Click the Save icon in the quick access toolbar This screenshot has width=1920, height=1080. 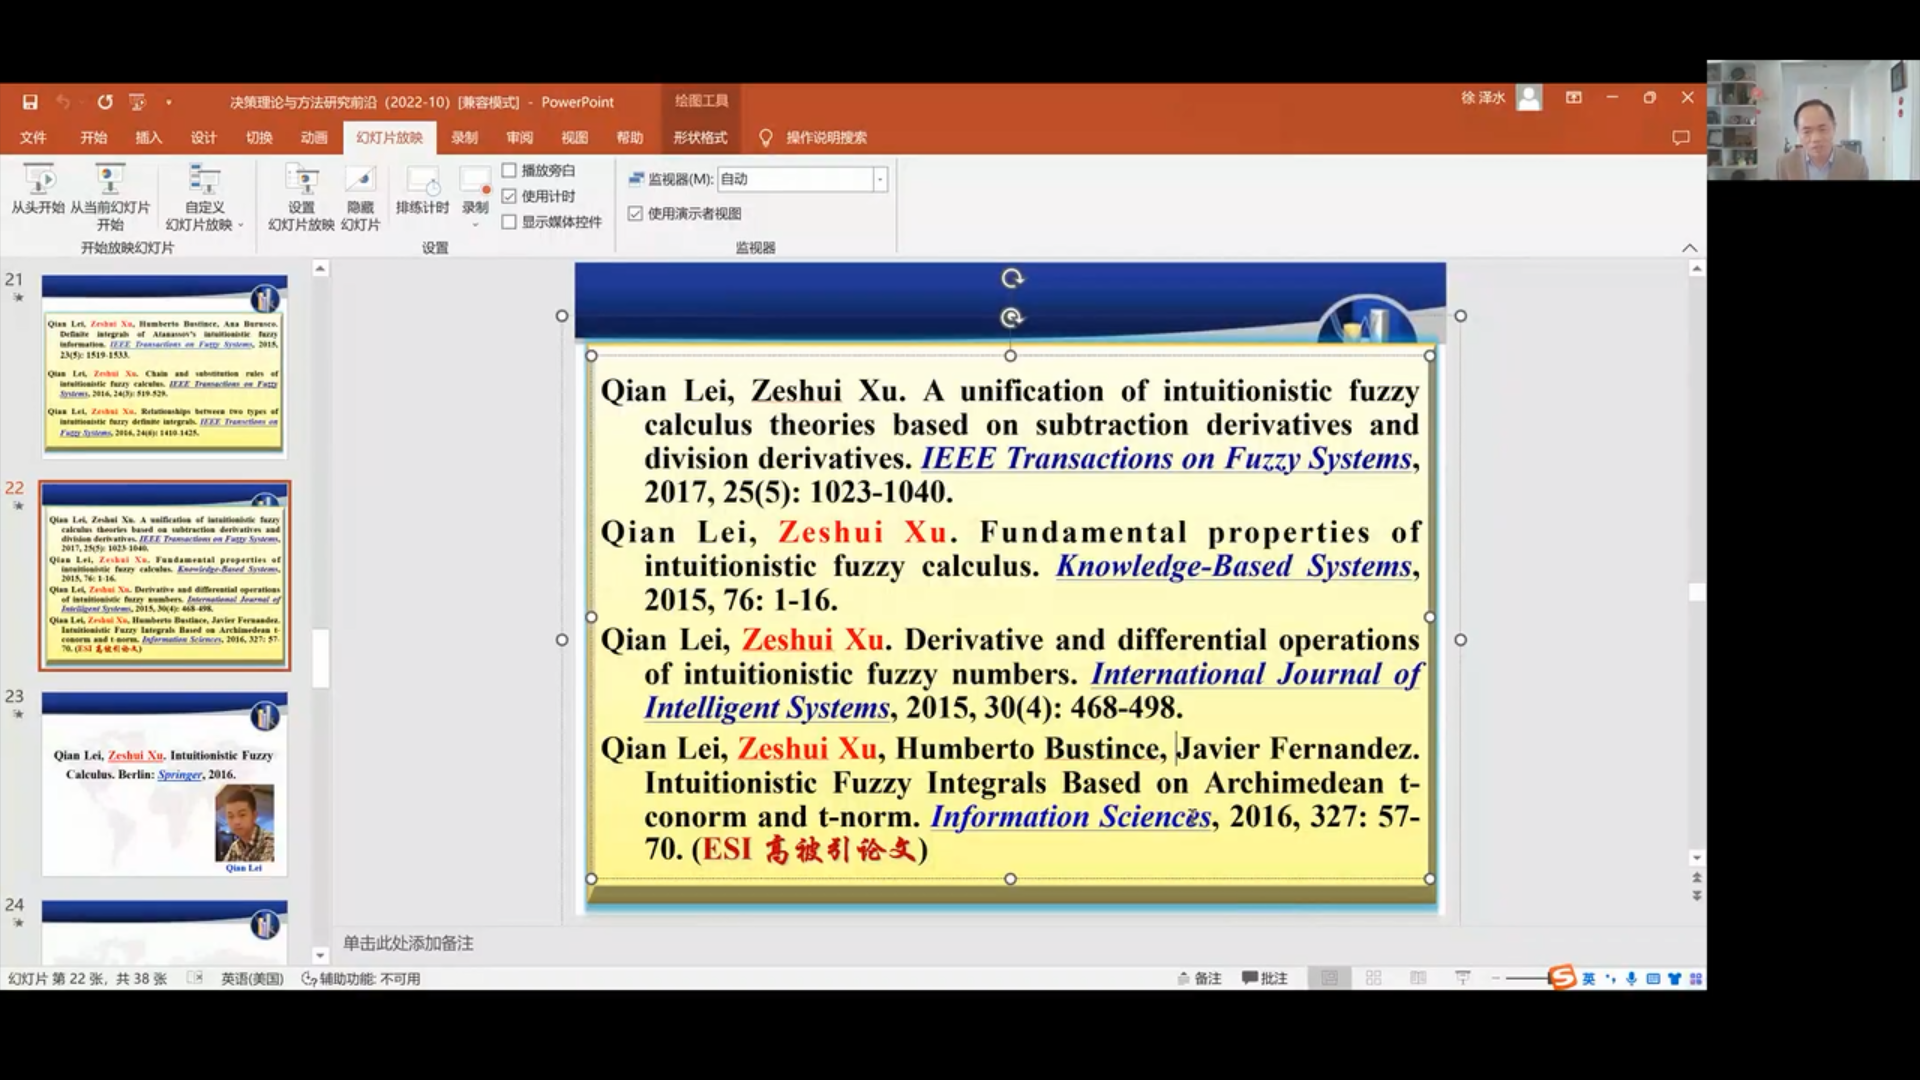click(30, 102)
